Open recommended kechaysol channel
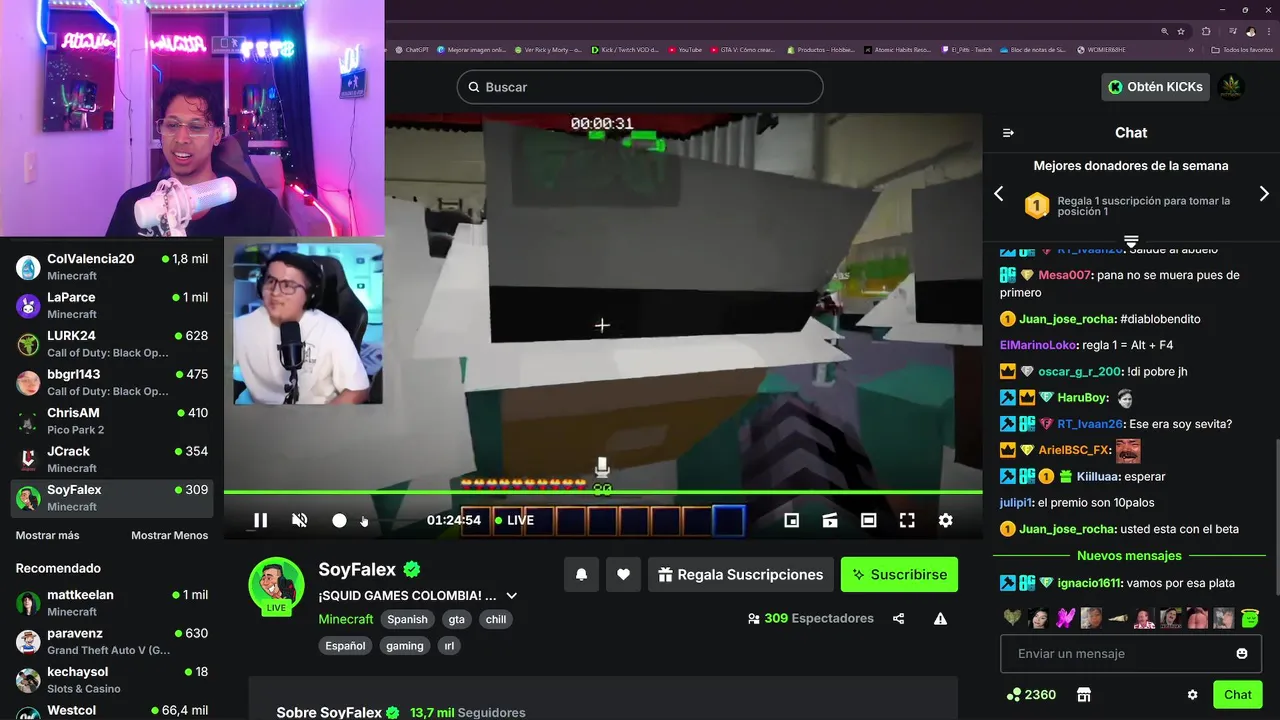Screen dimensions: 1280x720 [x=112, y=680]
